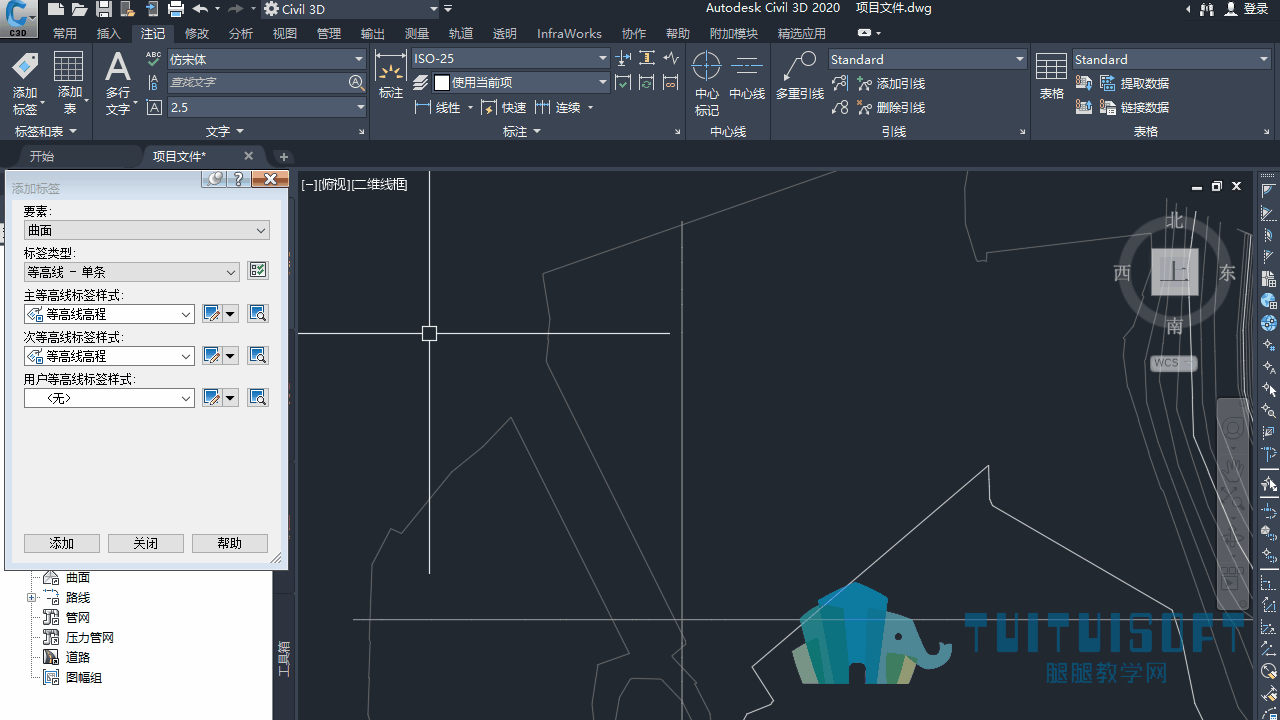The image size is (1280, 720).
Task: Open the font dropdown showing 仿宋体
Action: point(267,59)
